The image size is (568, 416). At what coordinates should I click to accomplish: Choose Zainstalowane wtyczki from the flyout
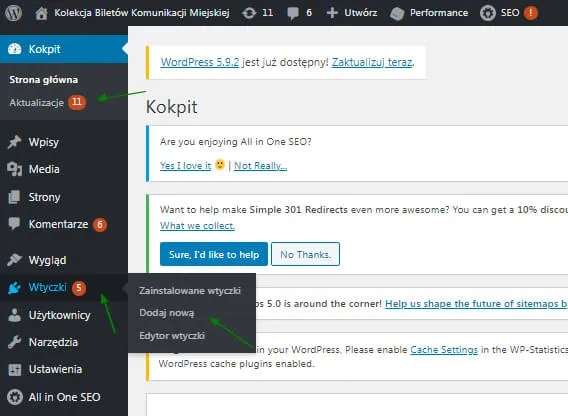(190, 291)
